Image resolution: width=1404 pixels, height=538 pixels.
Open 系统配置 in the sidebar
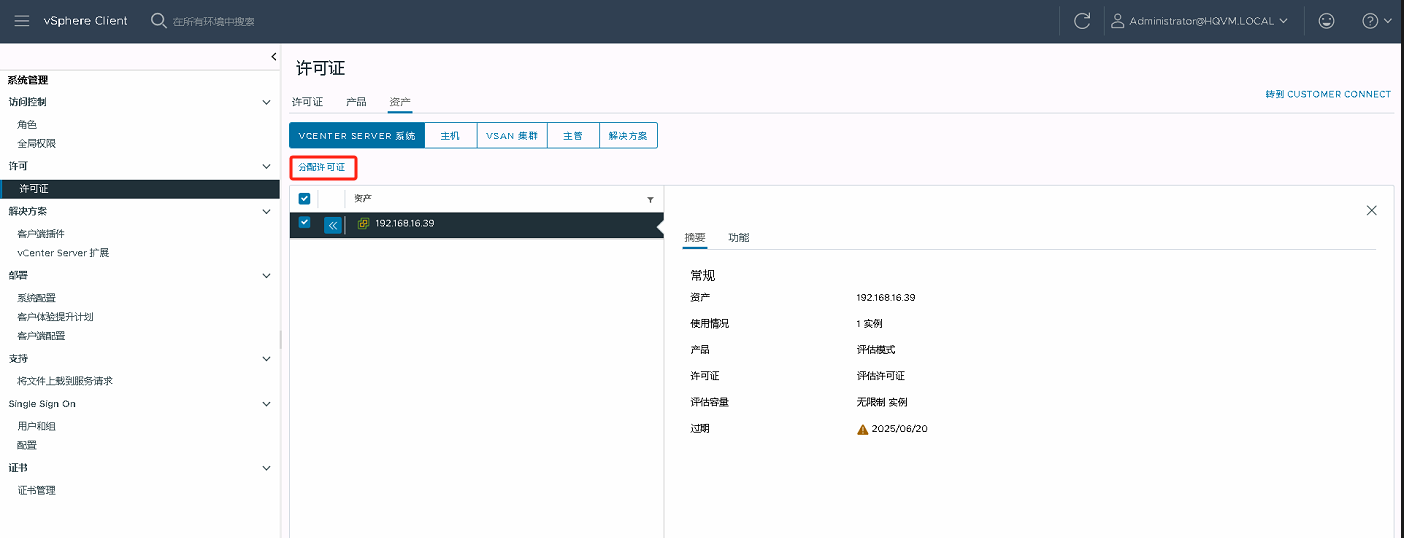coord(36,298)
